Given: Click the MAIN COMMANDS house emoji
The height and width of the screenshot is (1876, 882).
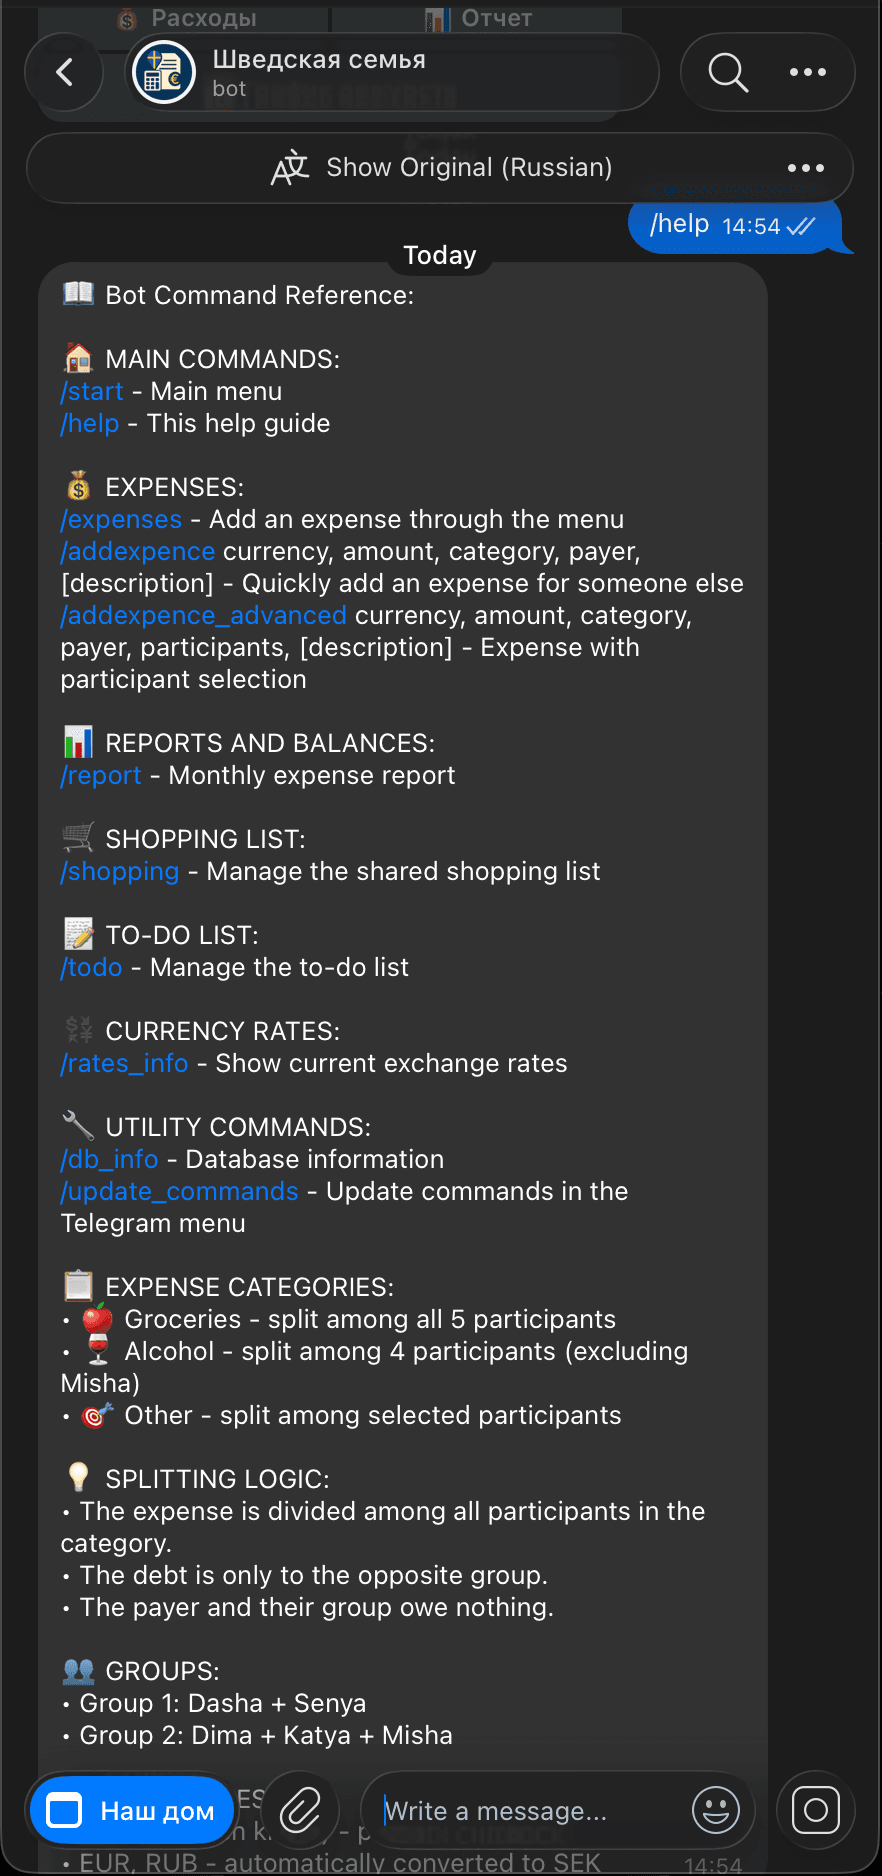Looking at the screenshot, I should click(78, 358).
